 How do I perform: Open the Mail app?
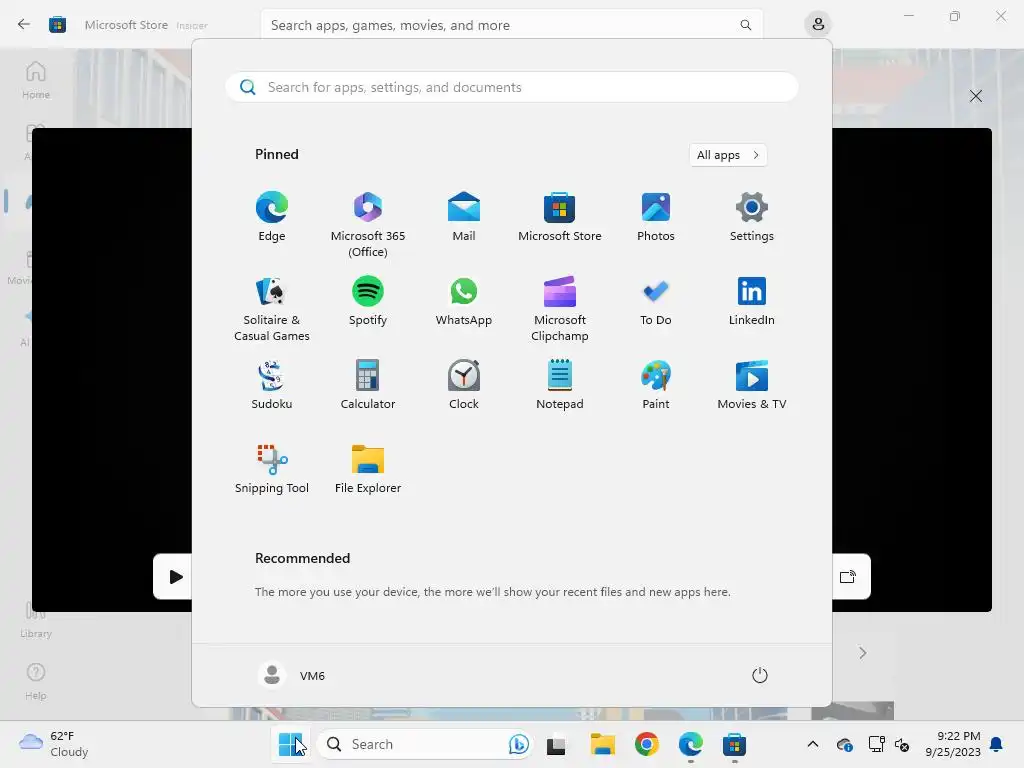464,217
